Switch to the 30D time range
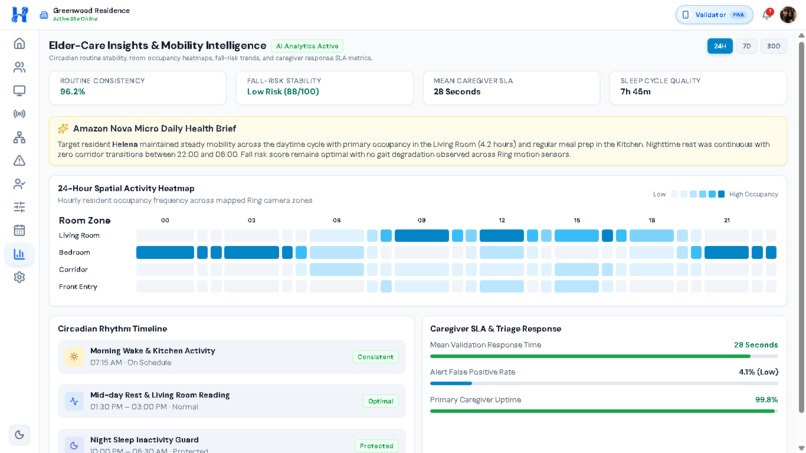This screenshot has width=806, height=453. [x=773, y=46]
